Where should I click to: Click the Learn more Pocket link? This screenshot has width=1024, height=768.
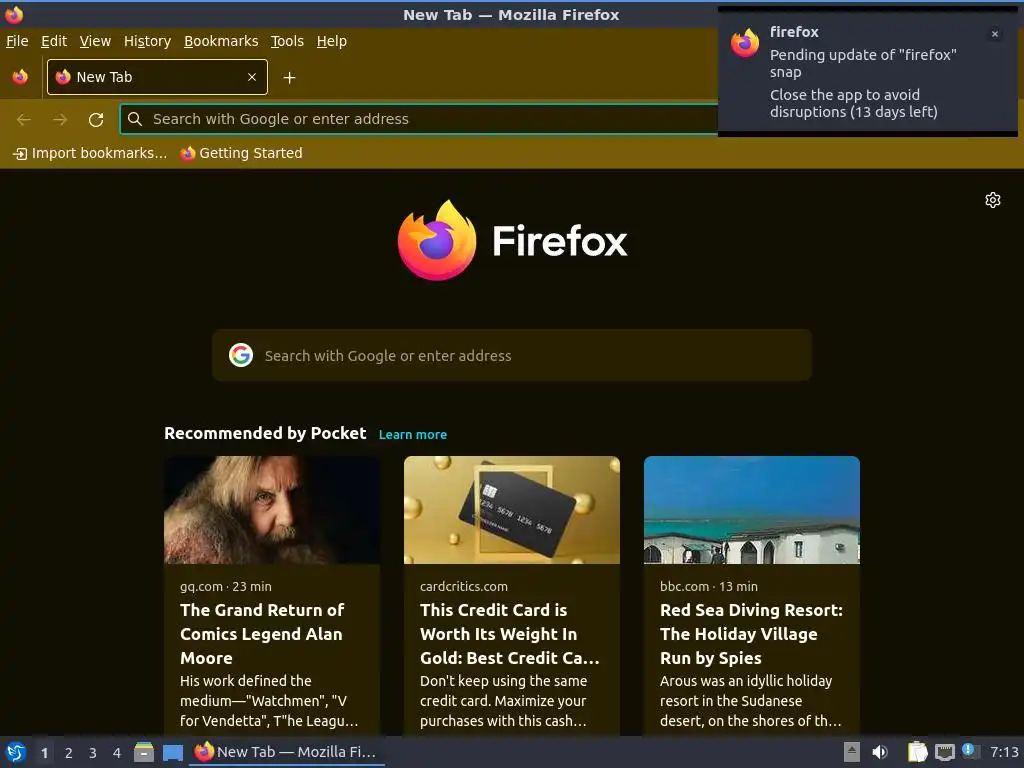(413, 435)
